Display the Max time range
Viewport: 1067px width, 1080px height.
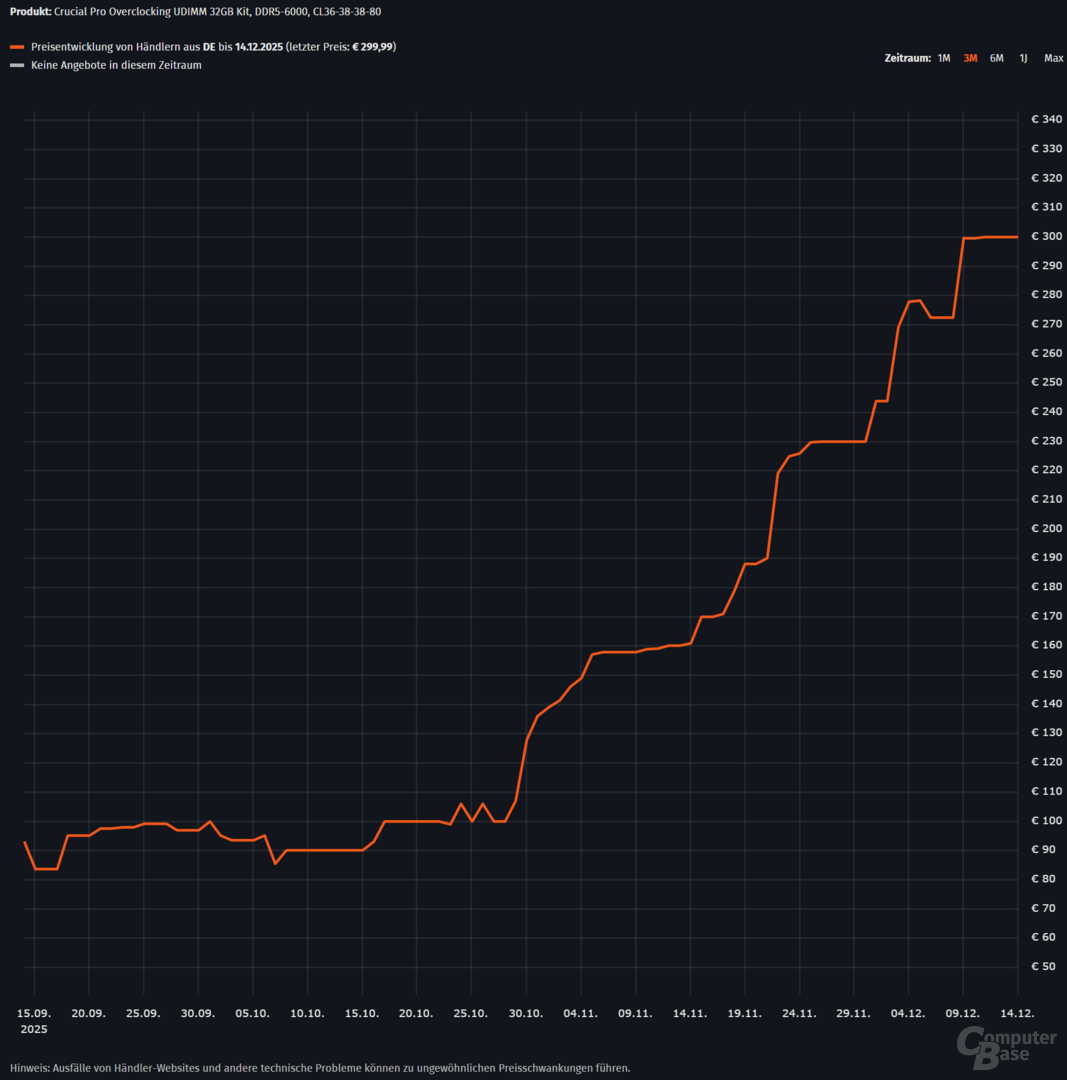pos(1053,58)
